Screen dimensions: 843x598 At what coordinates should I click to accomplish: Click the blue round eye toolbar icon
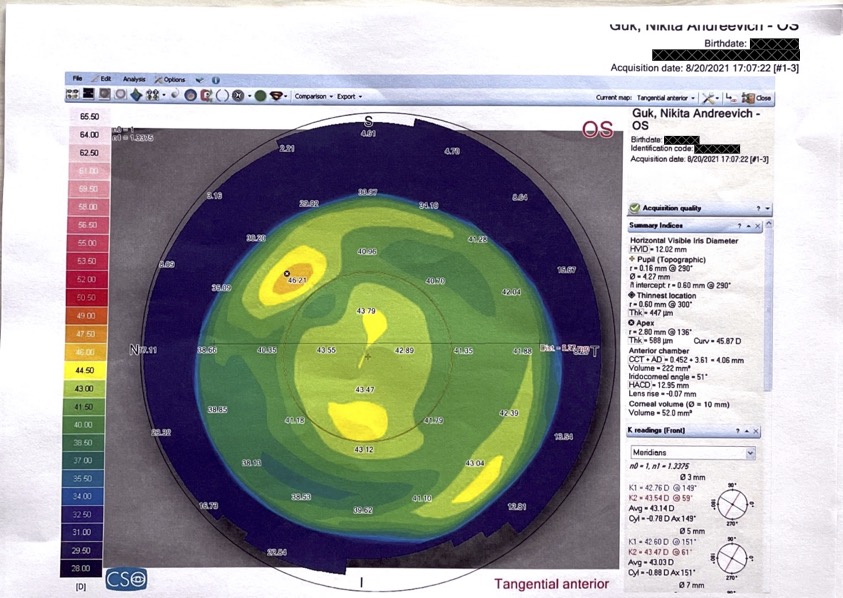click(190, 96)
